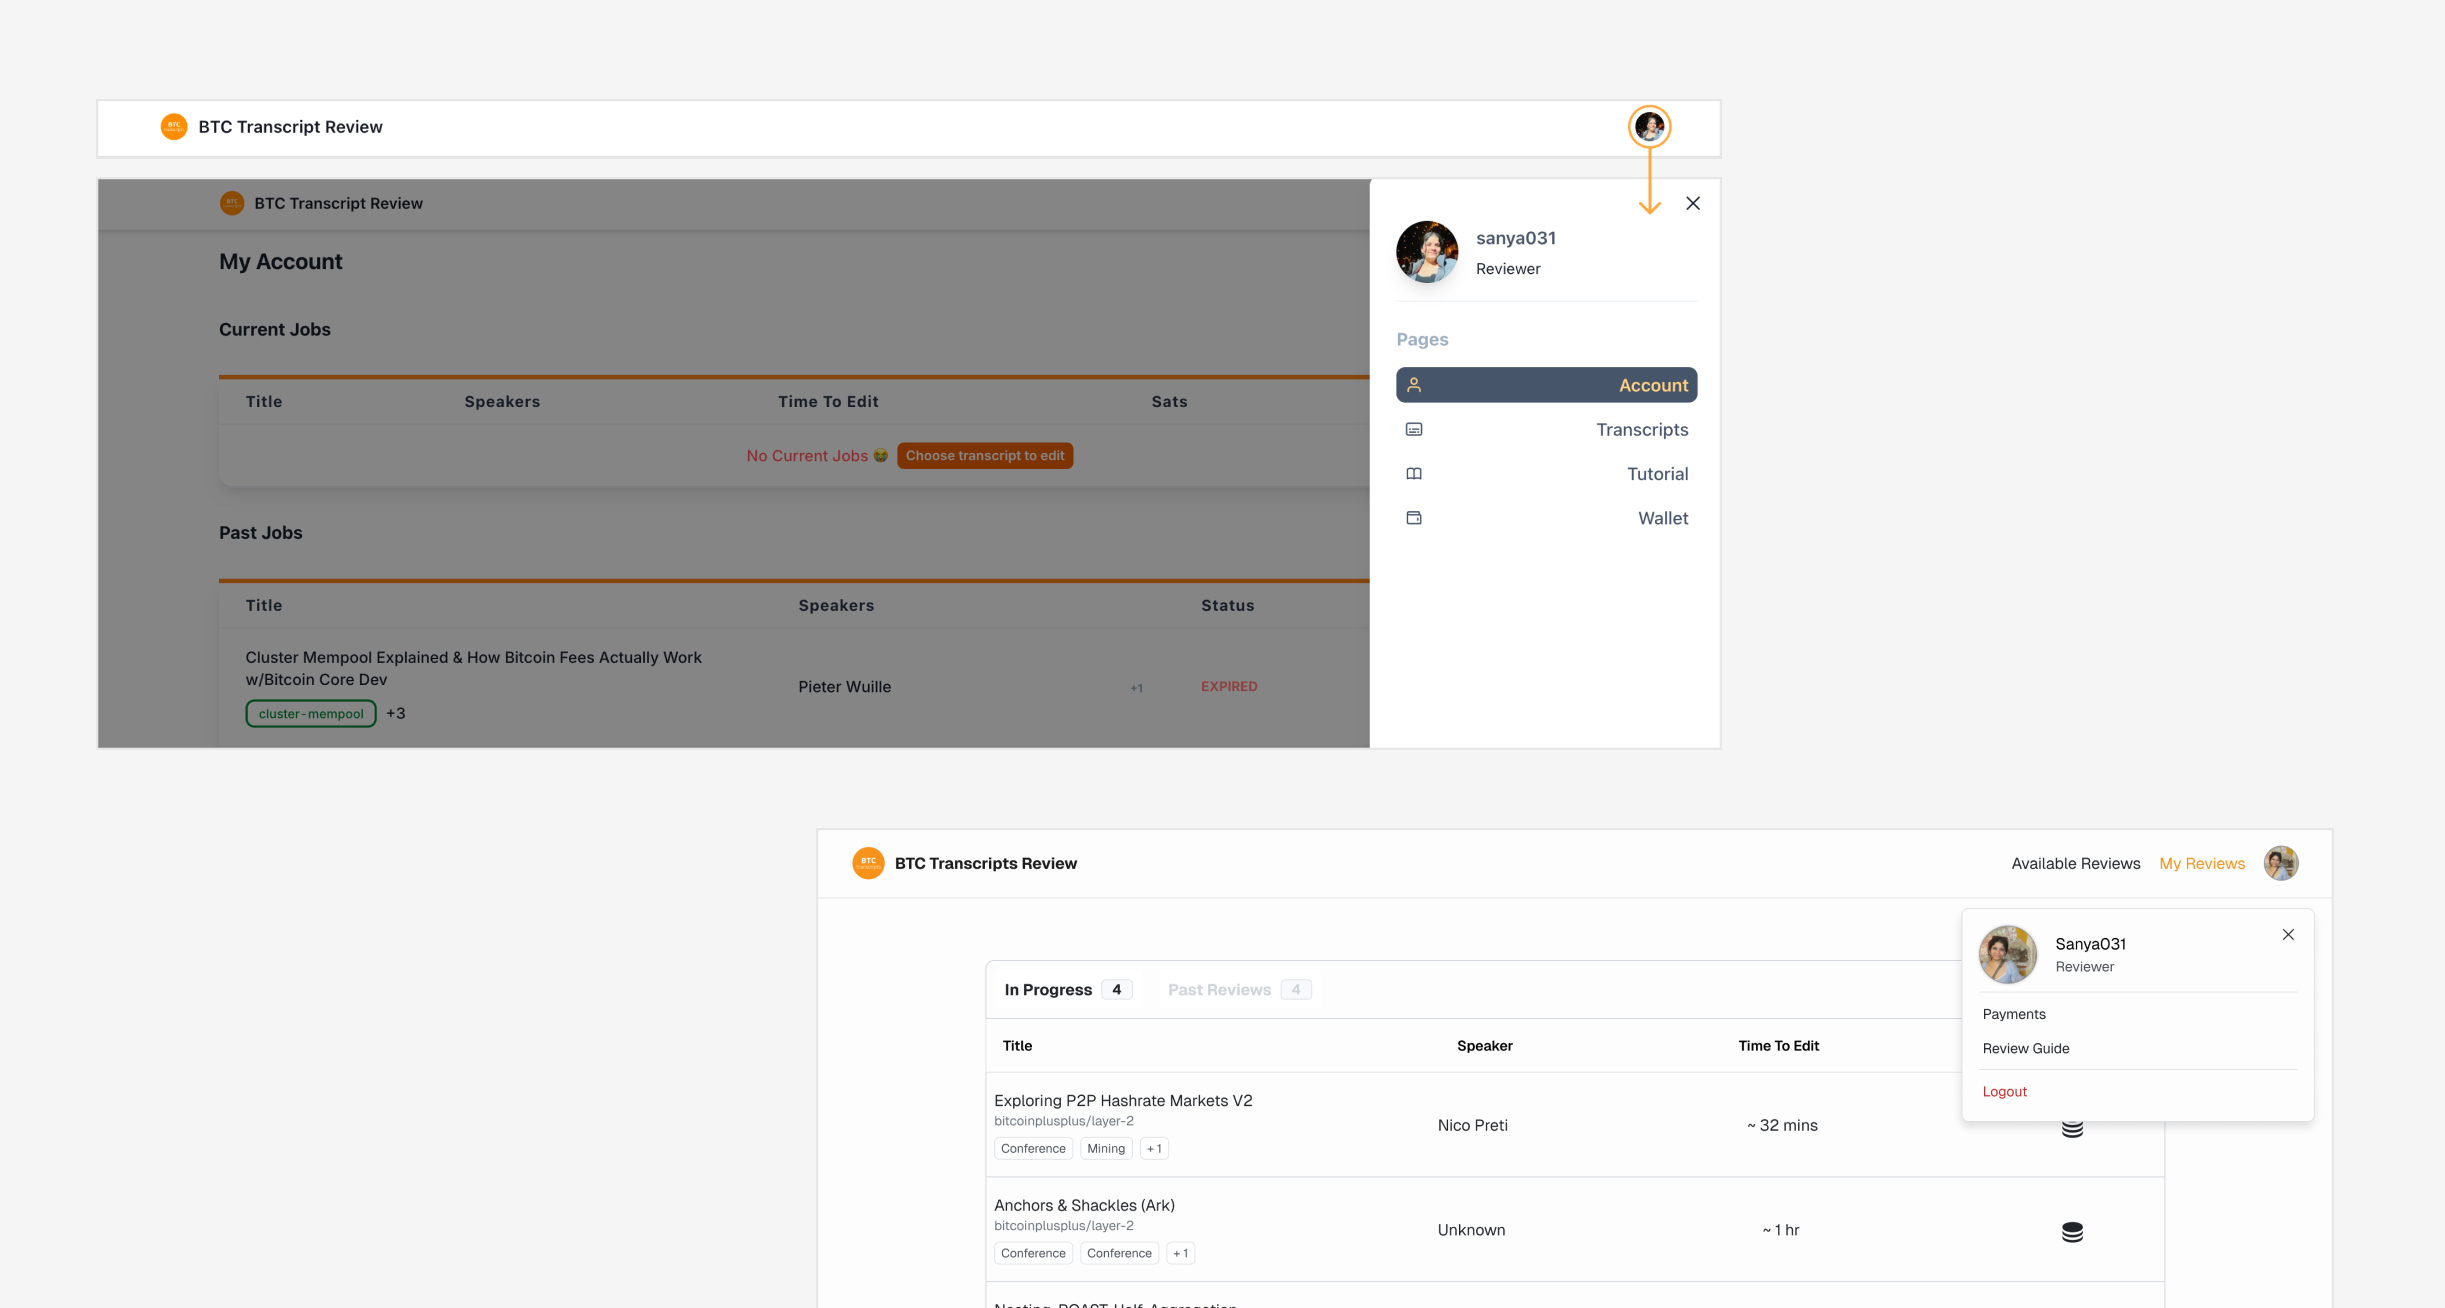Close the Sanya031 profile popup

(2288, 935)
